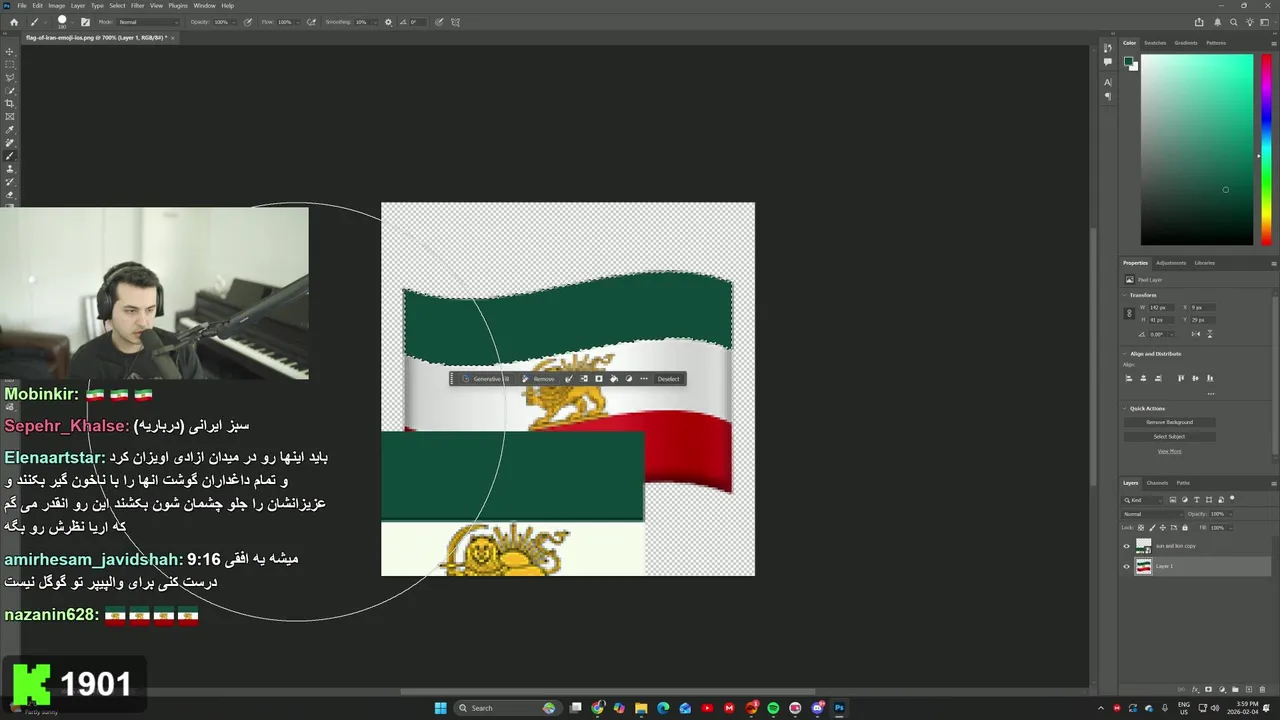The width and height of the screenshot is (1280, 720).
Task: Open the Brush Settings panel icon
Action: tap(85, 22)
